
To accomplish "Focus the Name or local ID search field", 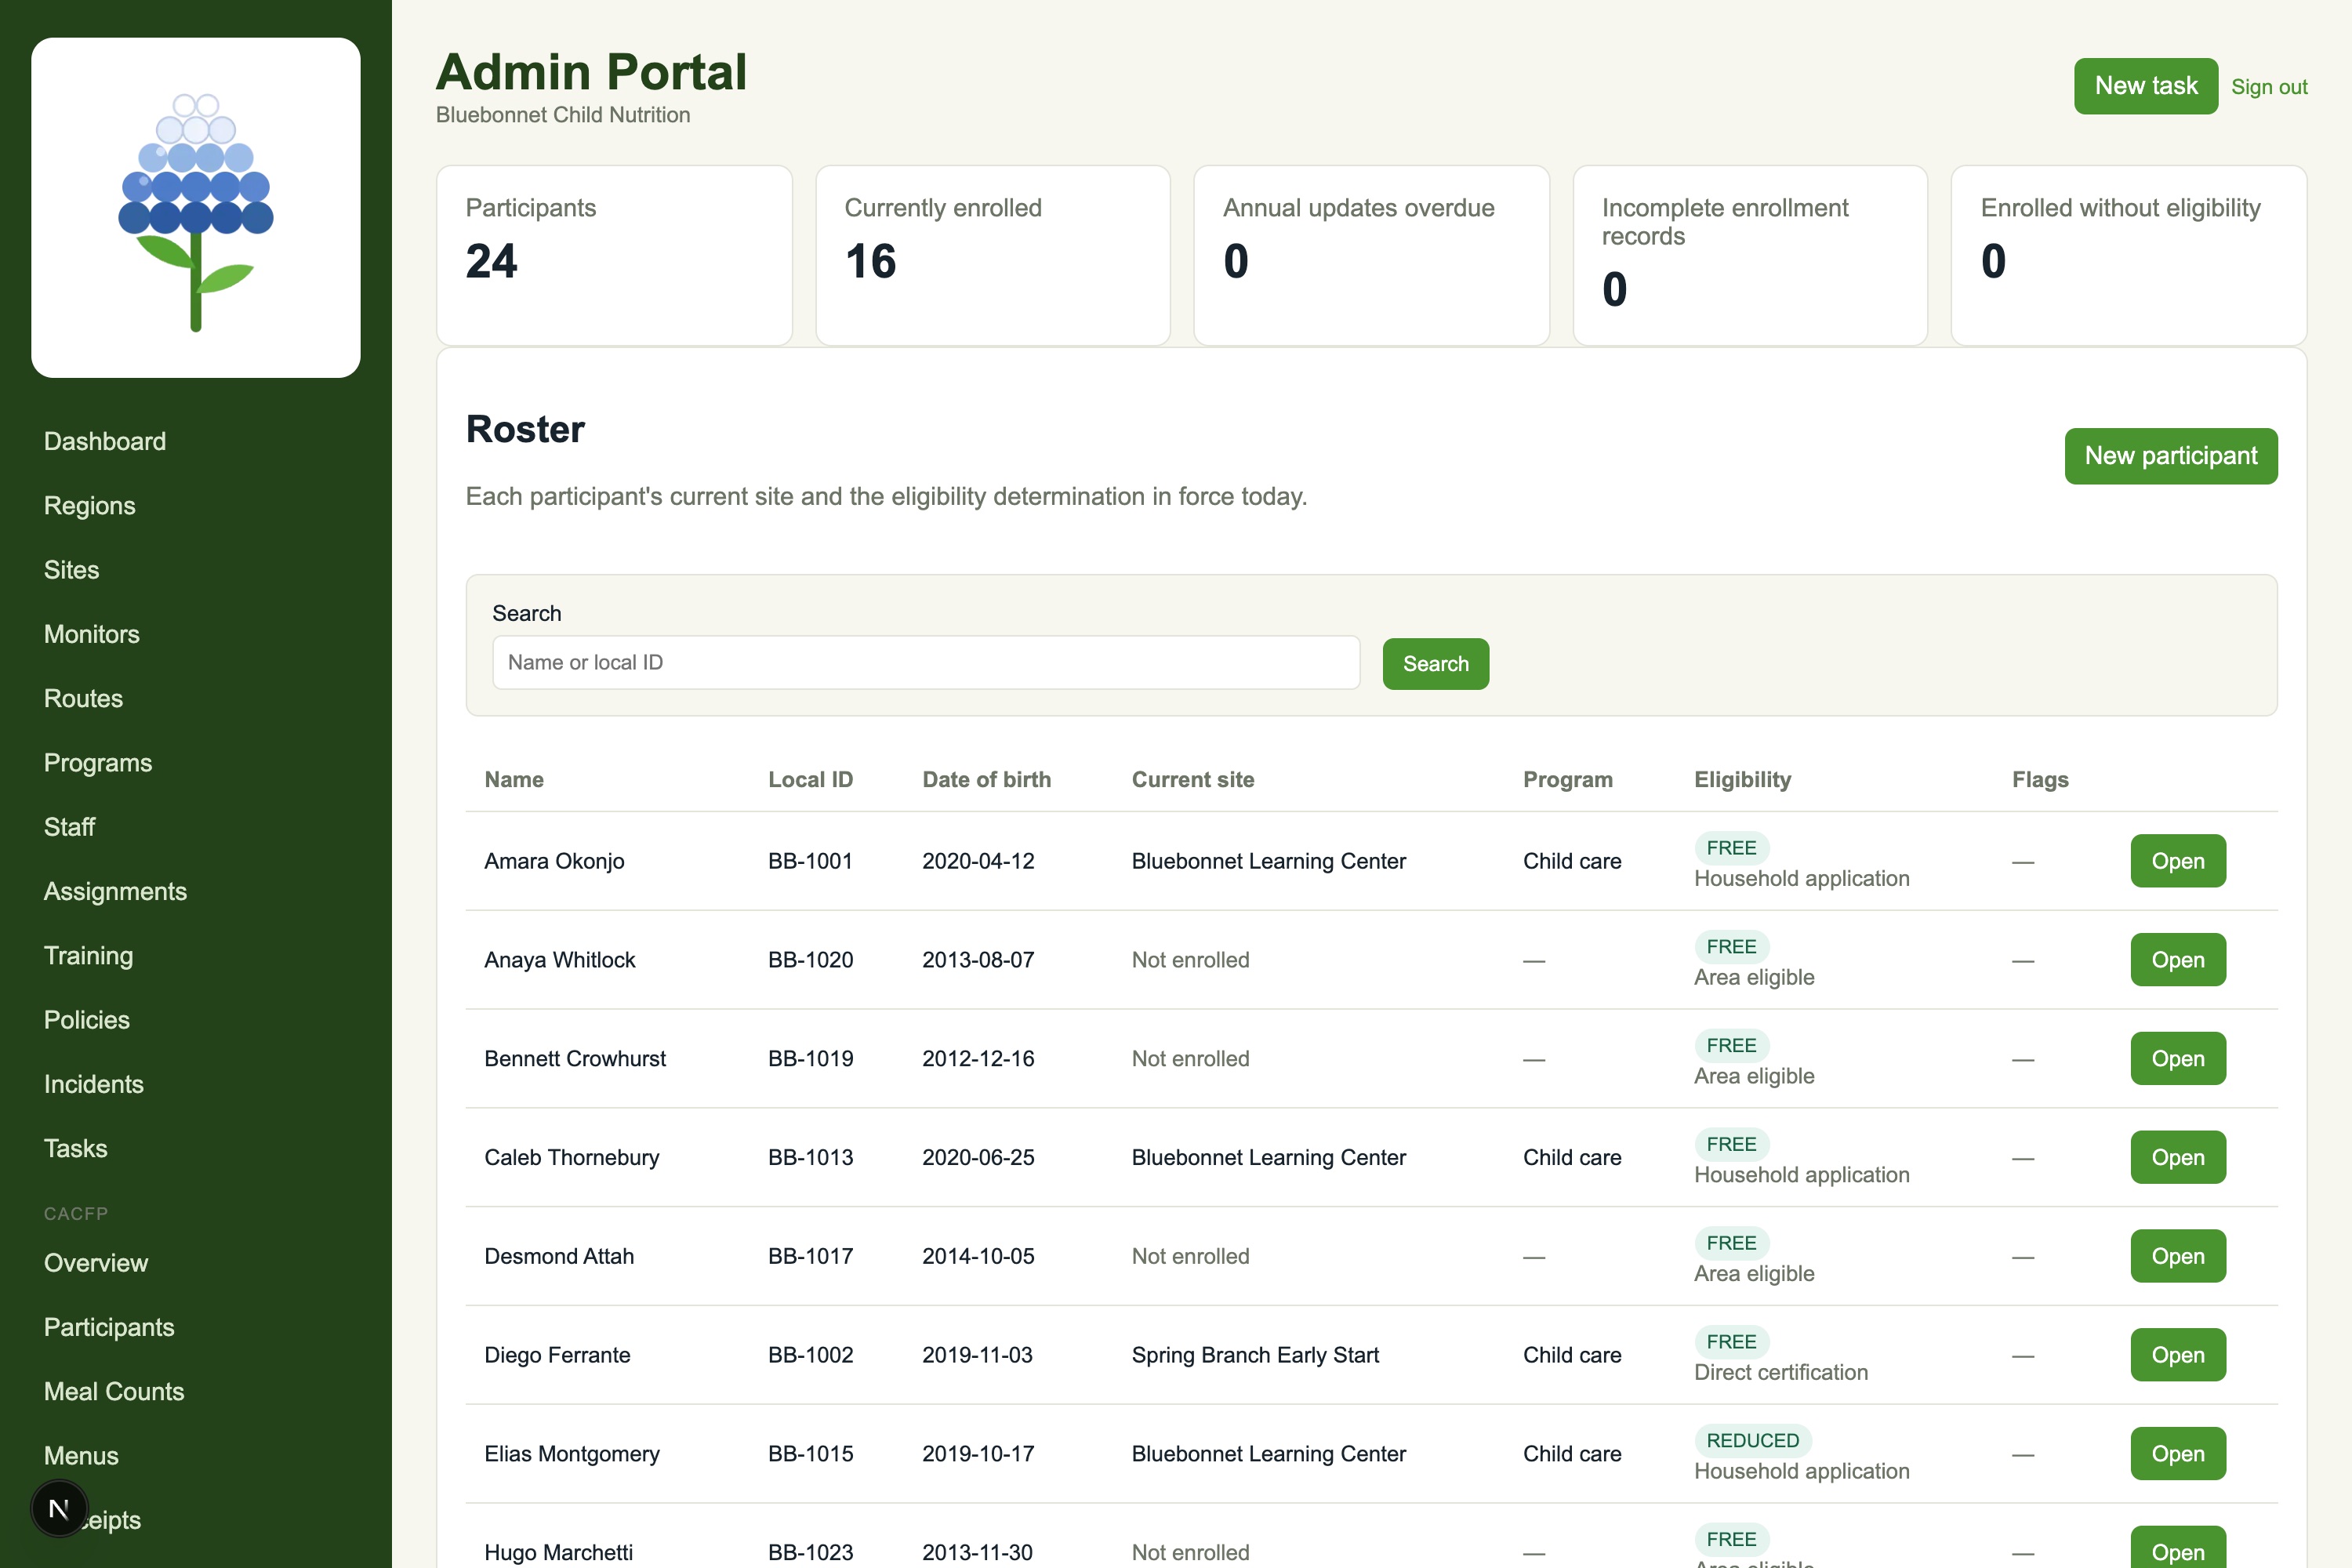I will coord(926,662).
